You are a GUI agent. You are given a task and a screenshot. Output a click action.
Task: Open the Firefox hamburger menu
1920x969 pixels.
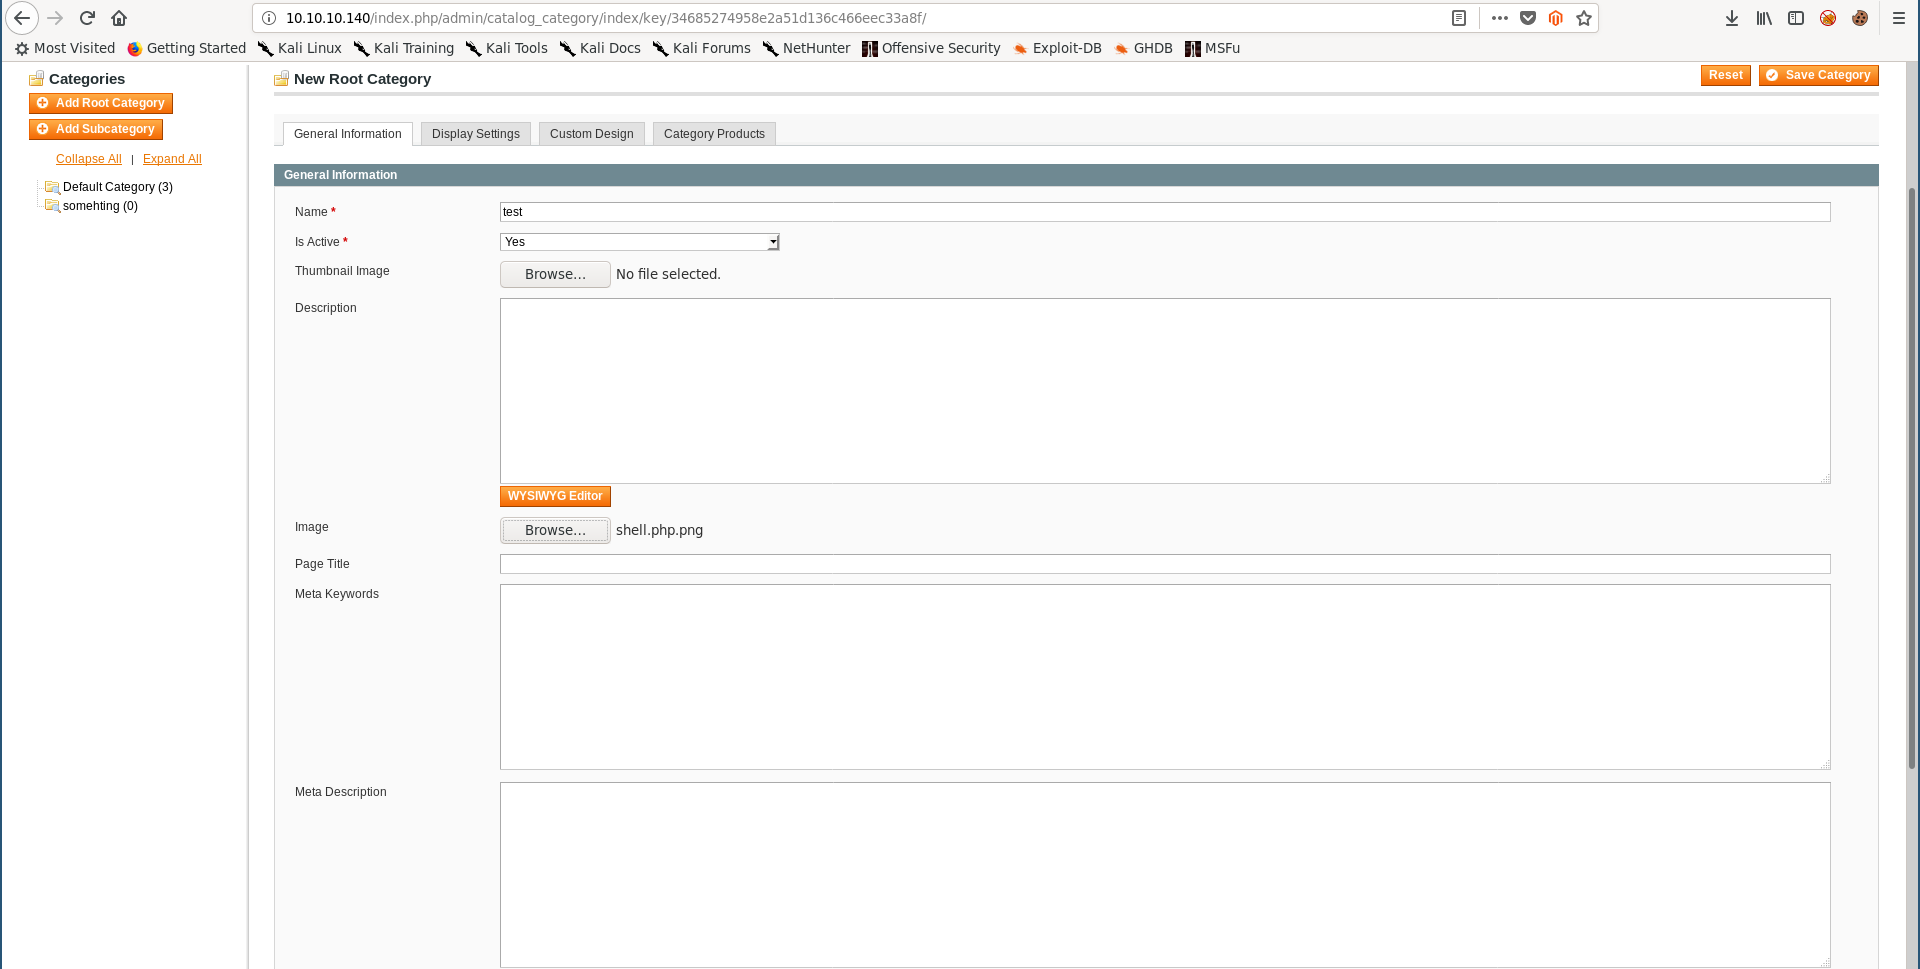click(x=1899, y=18)
